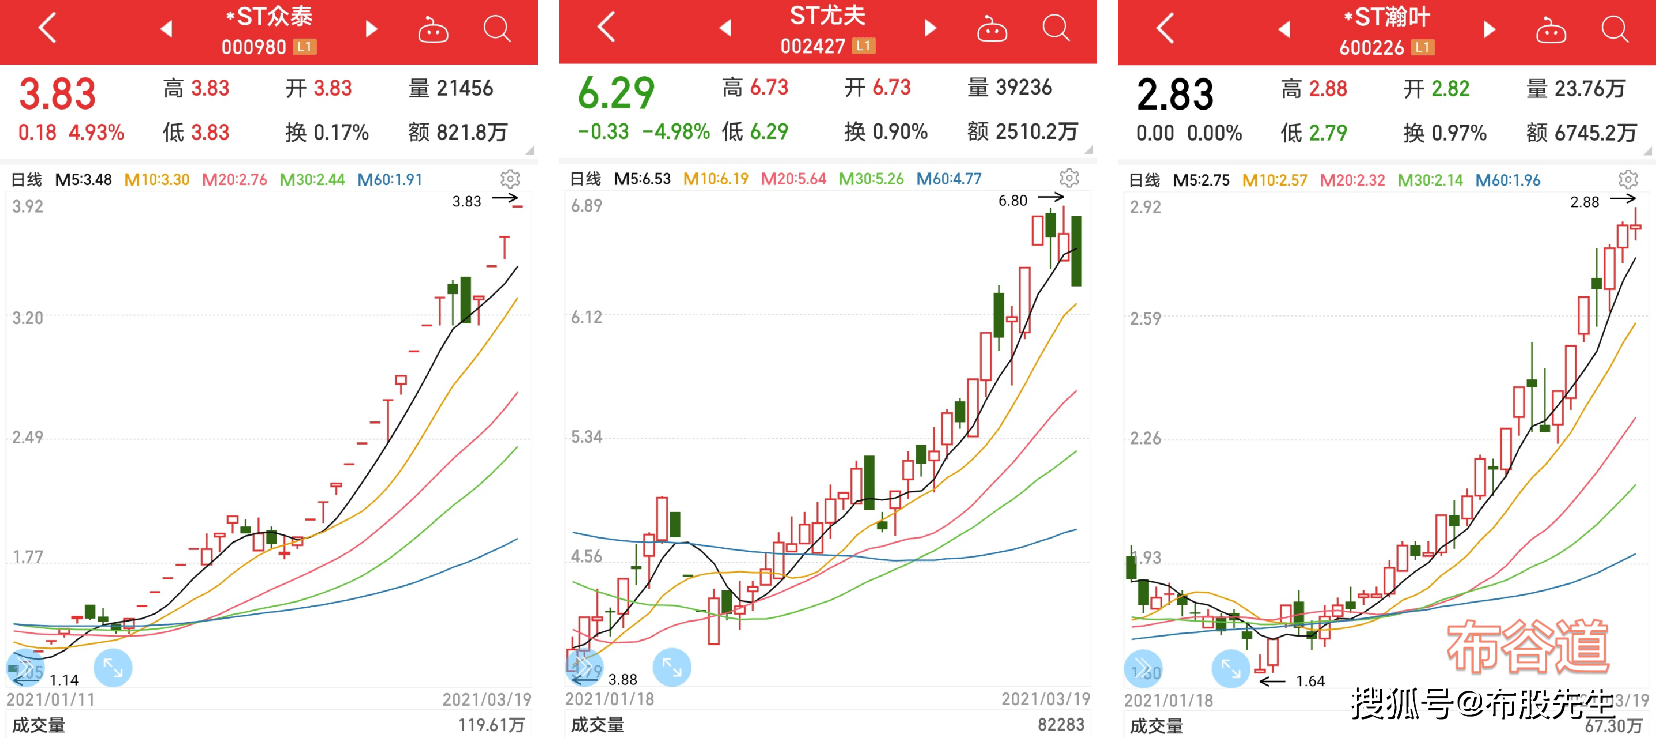Tap current price 6.29
Screen dimensions: 1657x739
[616, 94]
